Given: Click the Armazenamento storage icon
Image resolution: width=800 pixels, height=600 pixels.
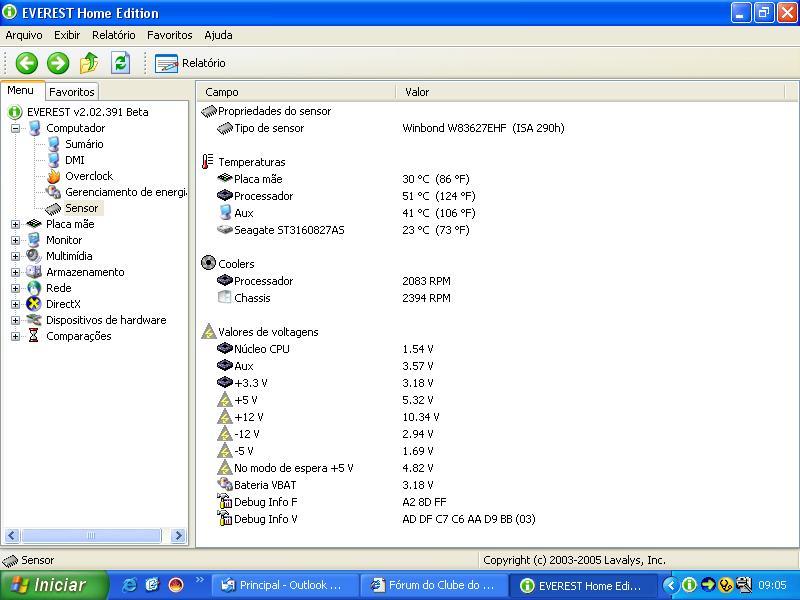Looking at the screenshot, I should 34,272.
